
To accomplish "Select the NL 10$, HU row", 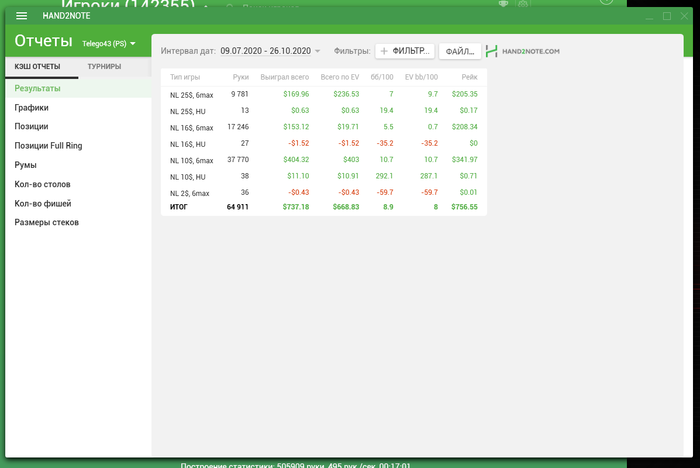I will [x=324, y=176].
